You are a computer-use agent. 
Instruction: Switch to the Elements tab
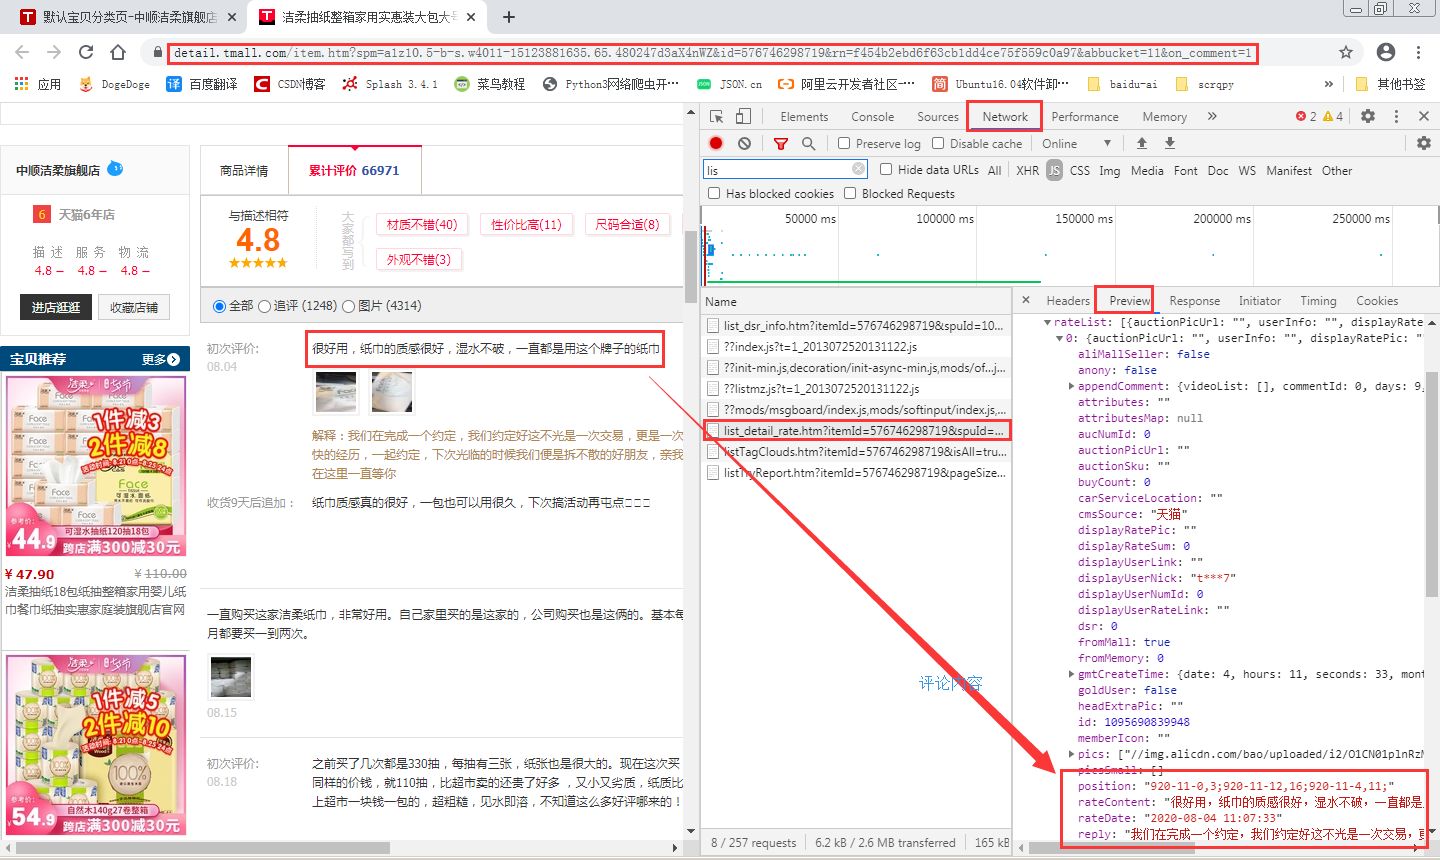[x=804, y=117]
